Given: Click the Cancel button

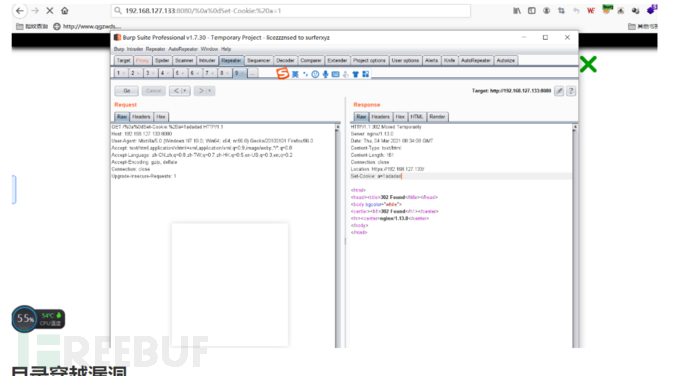Looking at the screenshot, I should (x=154, y=91).
